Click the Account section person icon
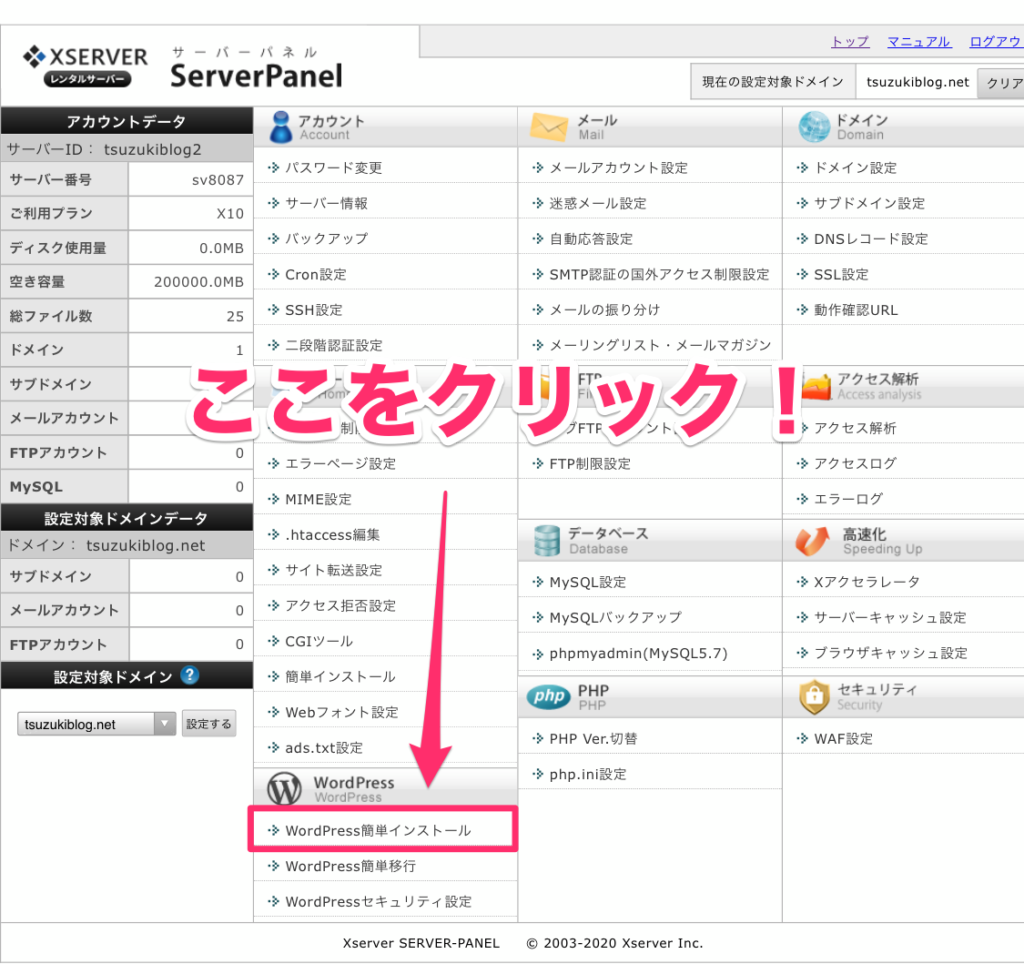 [x=281, y=127]
